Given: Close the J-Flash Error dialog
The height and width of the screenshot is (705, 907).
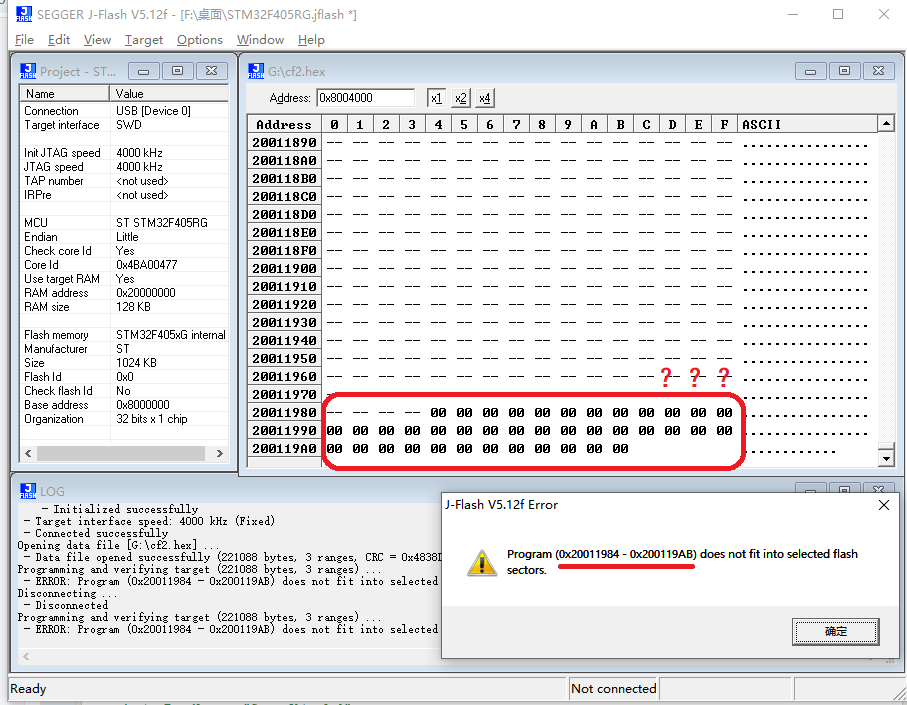Looking at the screenshot, I should tap(883, 505).
